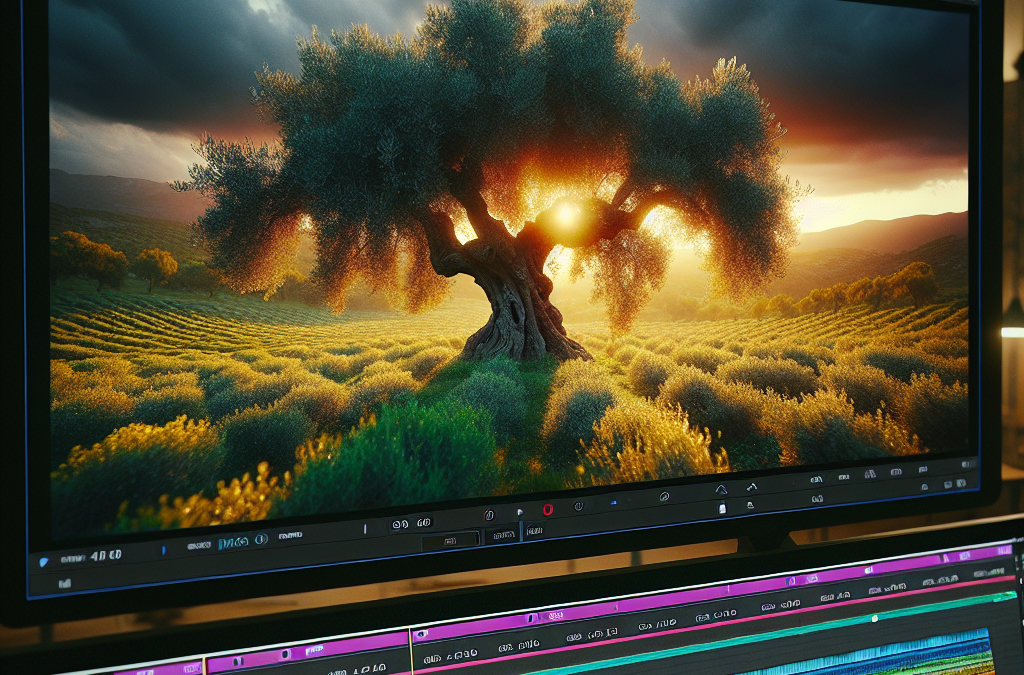The height and width of the screenshot is (675, 1024).
Task: Click the grey round power-style icon right of record
Action: click(x=578, y=506)
